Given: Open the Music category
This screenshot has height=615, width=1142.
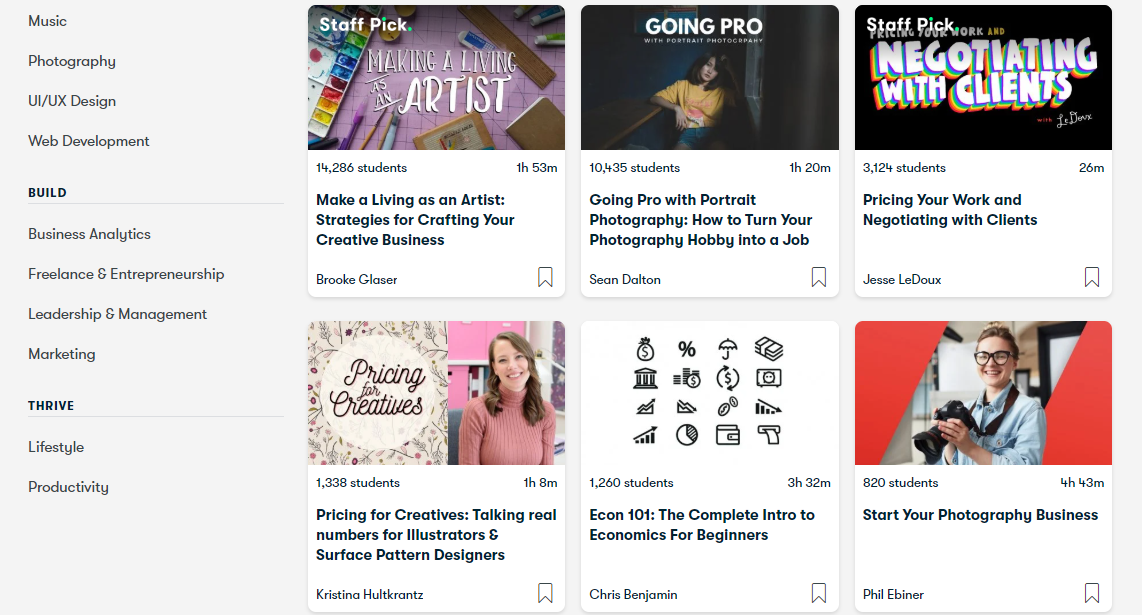Looking at the screenshot, I should click(x=48, y=21).
